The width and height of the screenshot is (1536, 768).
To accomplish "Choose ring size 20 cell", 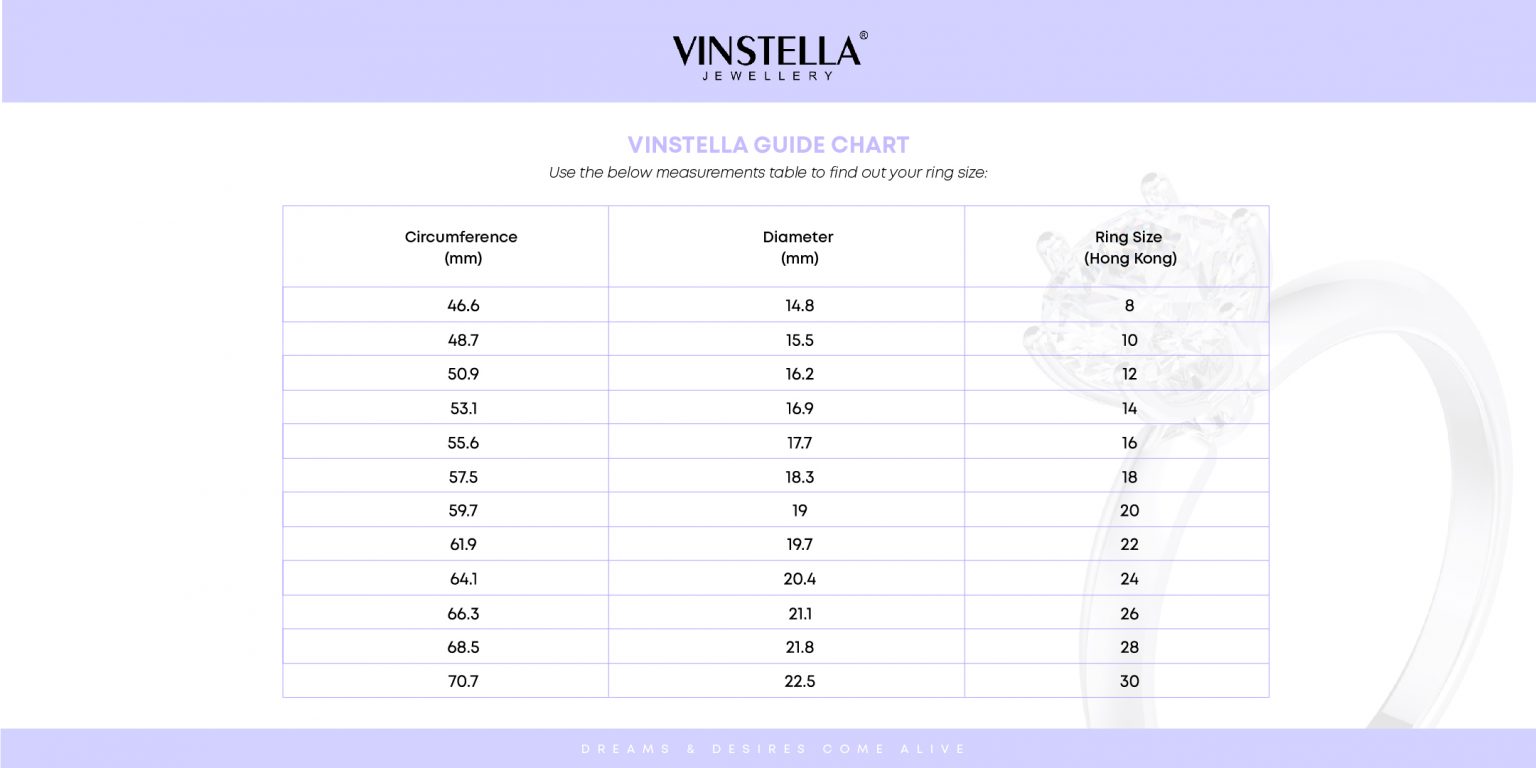I will coord(1129,511).
